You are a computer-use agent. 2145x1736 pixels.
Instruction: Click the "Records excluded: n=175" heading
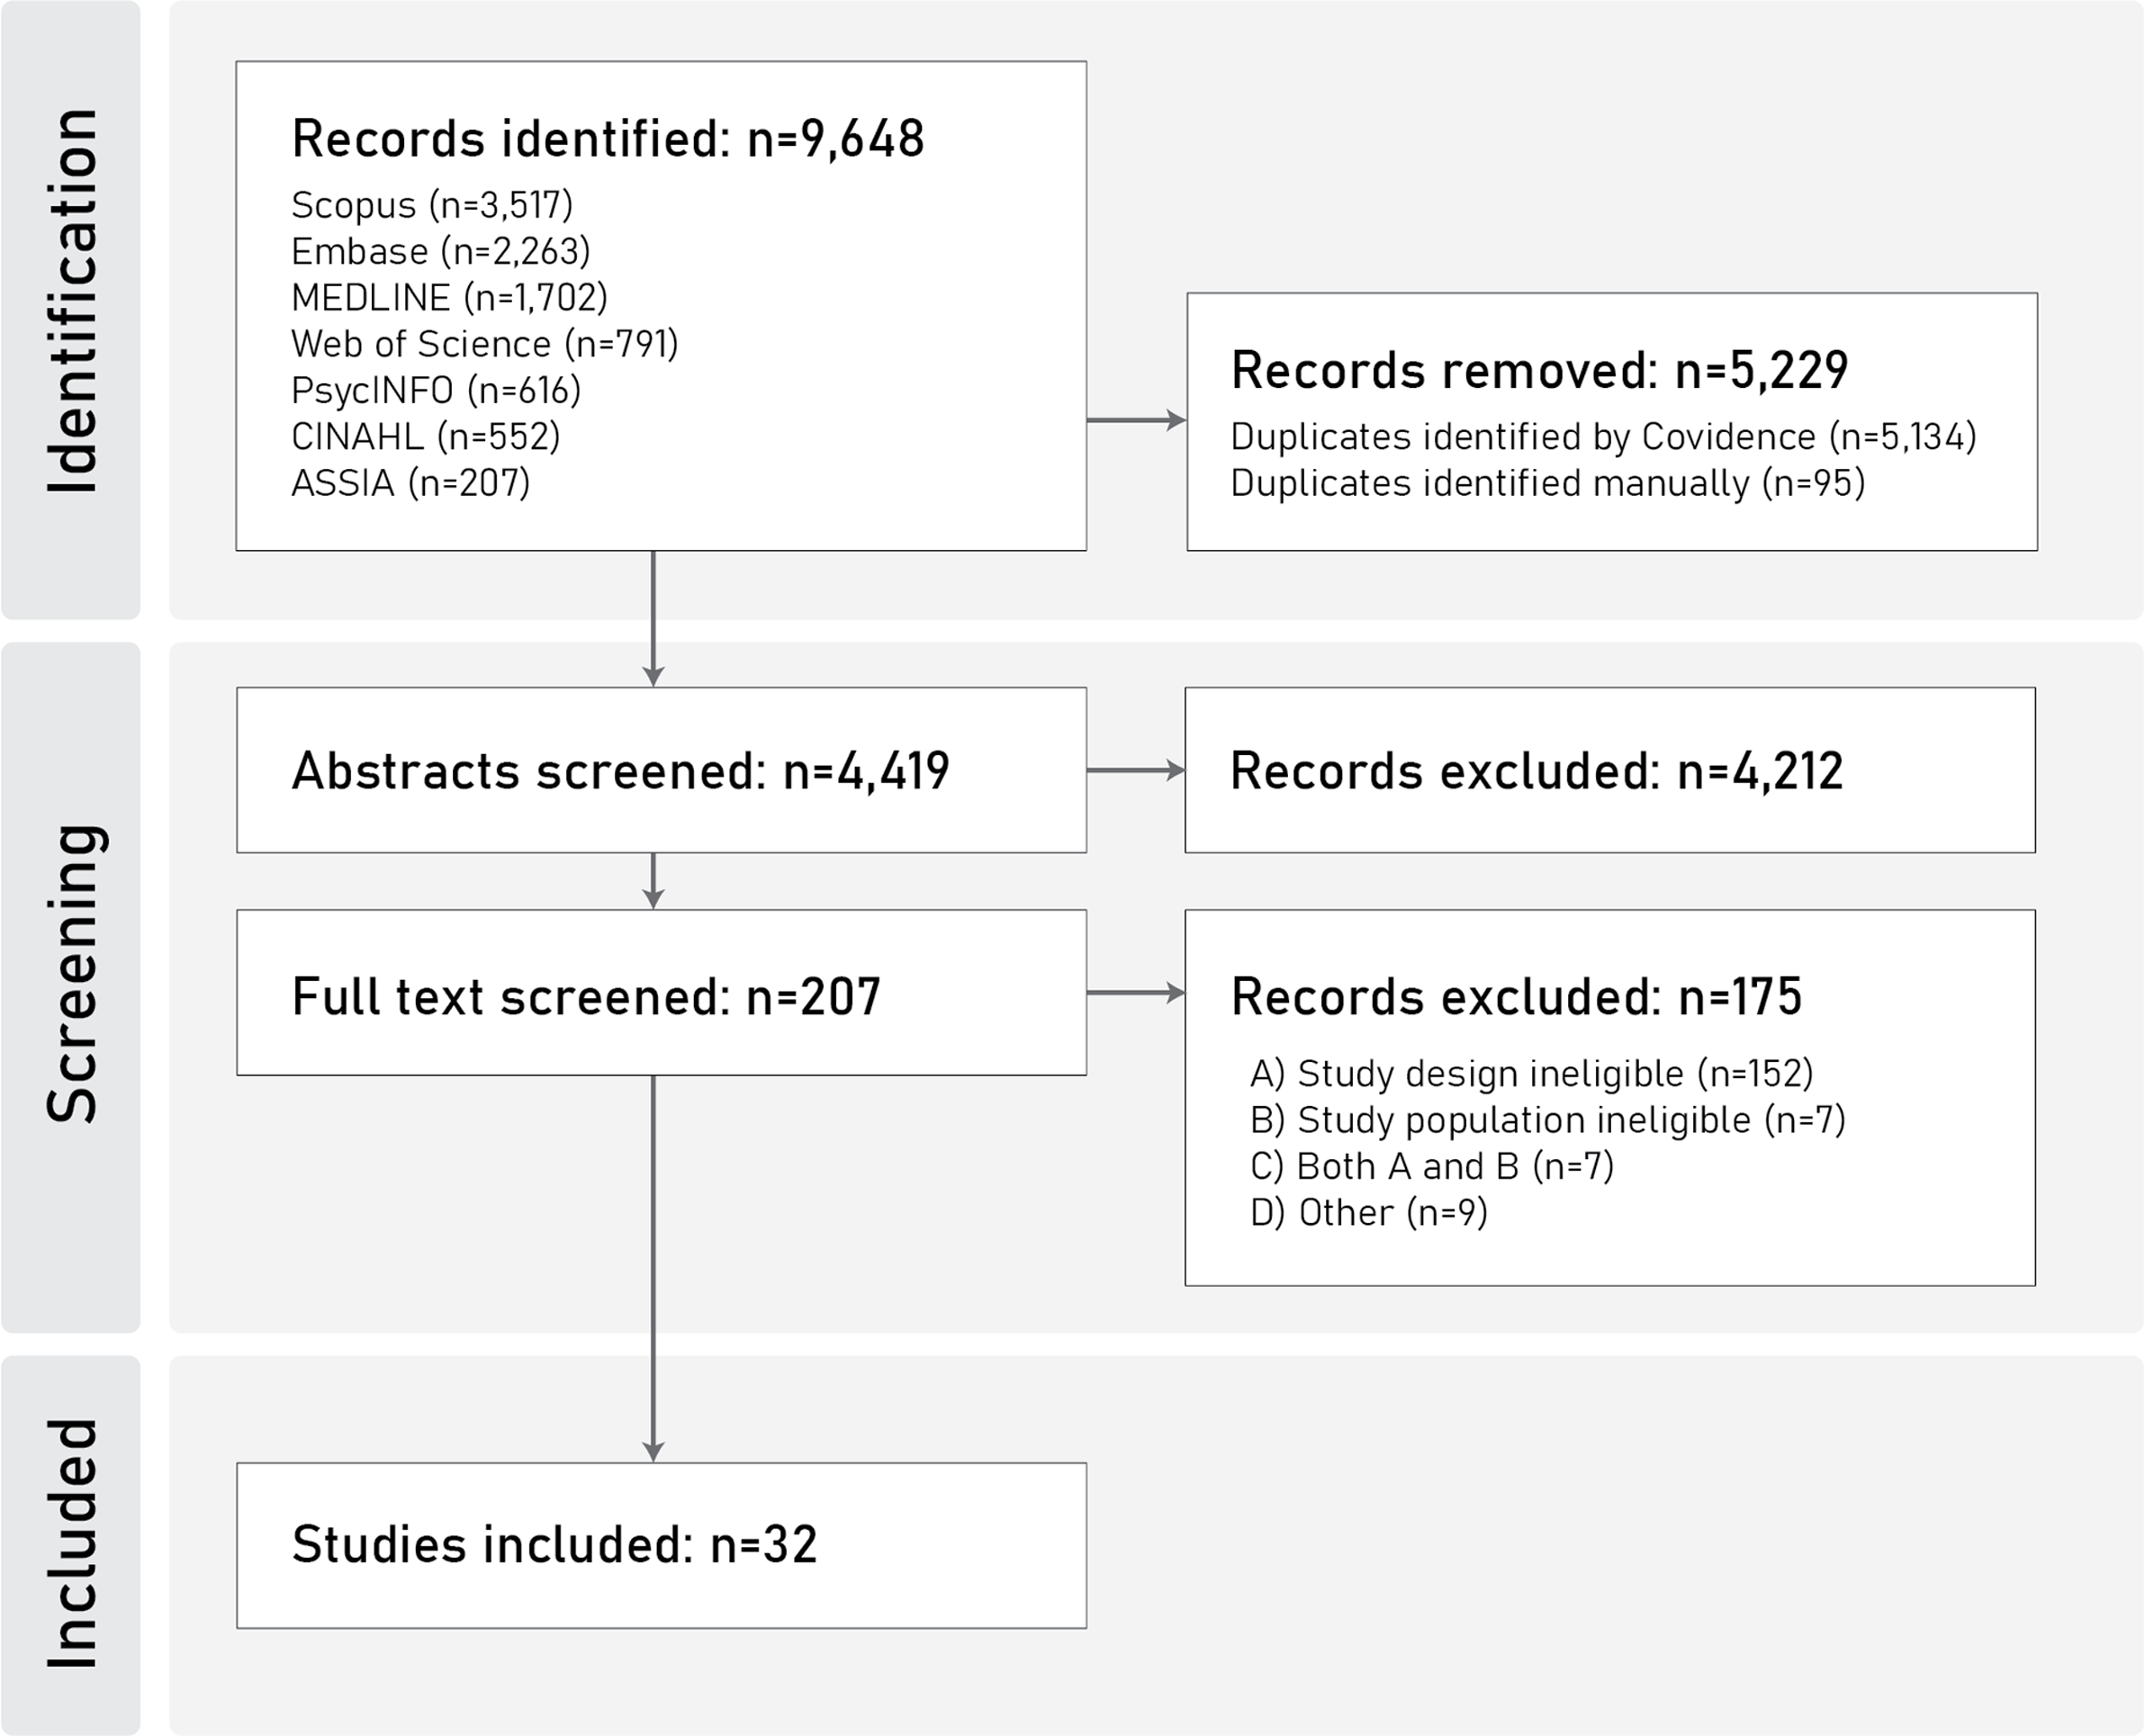pos(1516,997)
